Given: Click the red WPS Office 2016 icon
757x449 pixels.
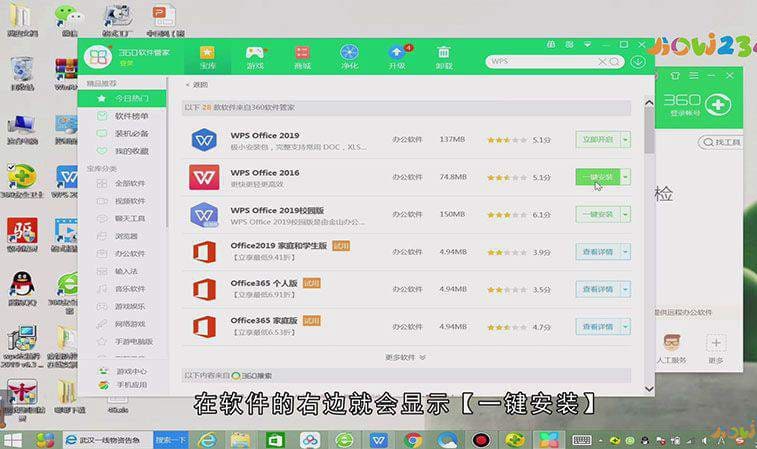Looking at the screenshot, I should tap(204, 177).
